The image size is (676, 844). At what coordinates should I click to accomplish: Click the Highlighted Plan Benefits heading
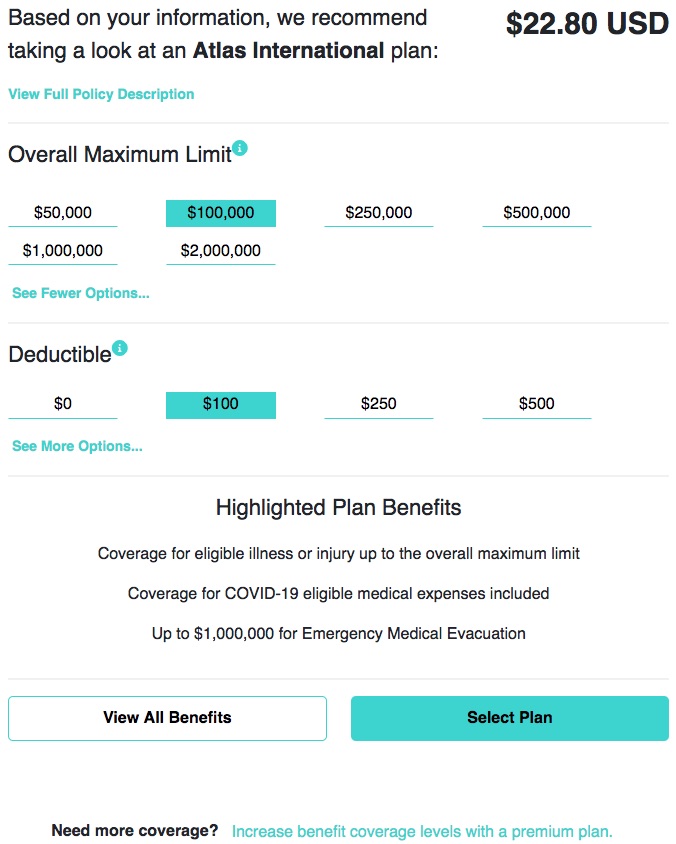tap(339, 508)
